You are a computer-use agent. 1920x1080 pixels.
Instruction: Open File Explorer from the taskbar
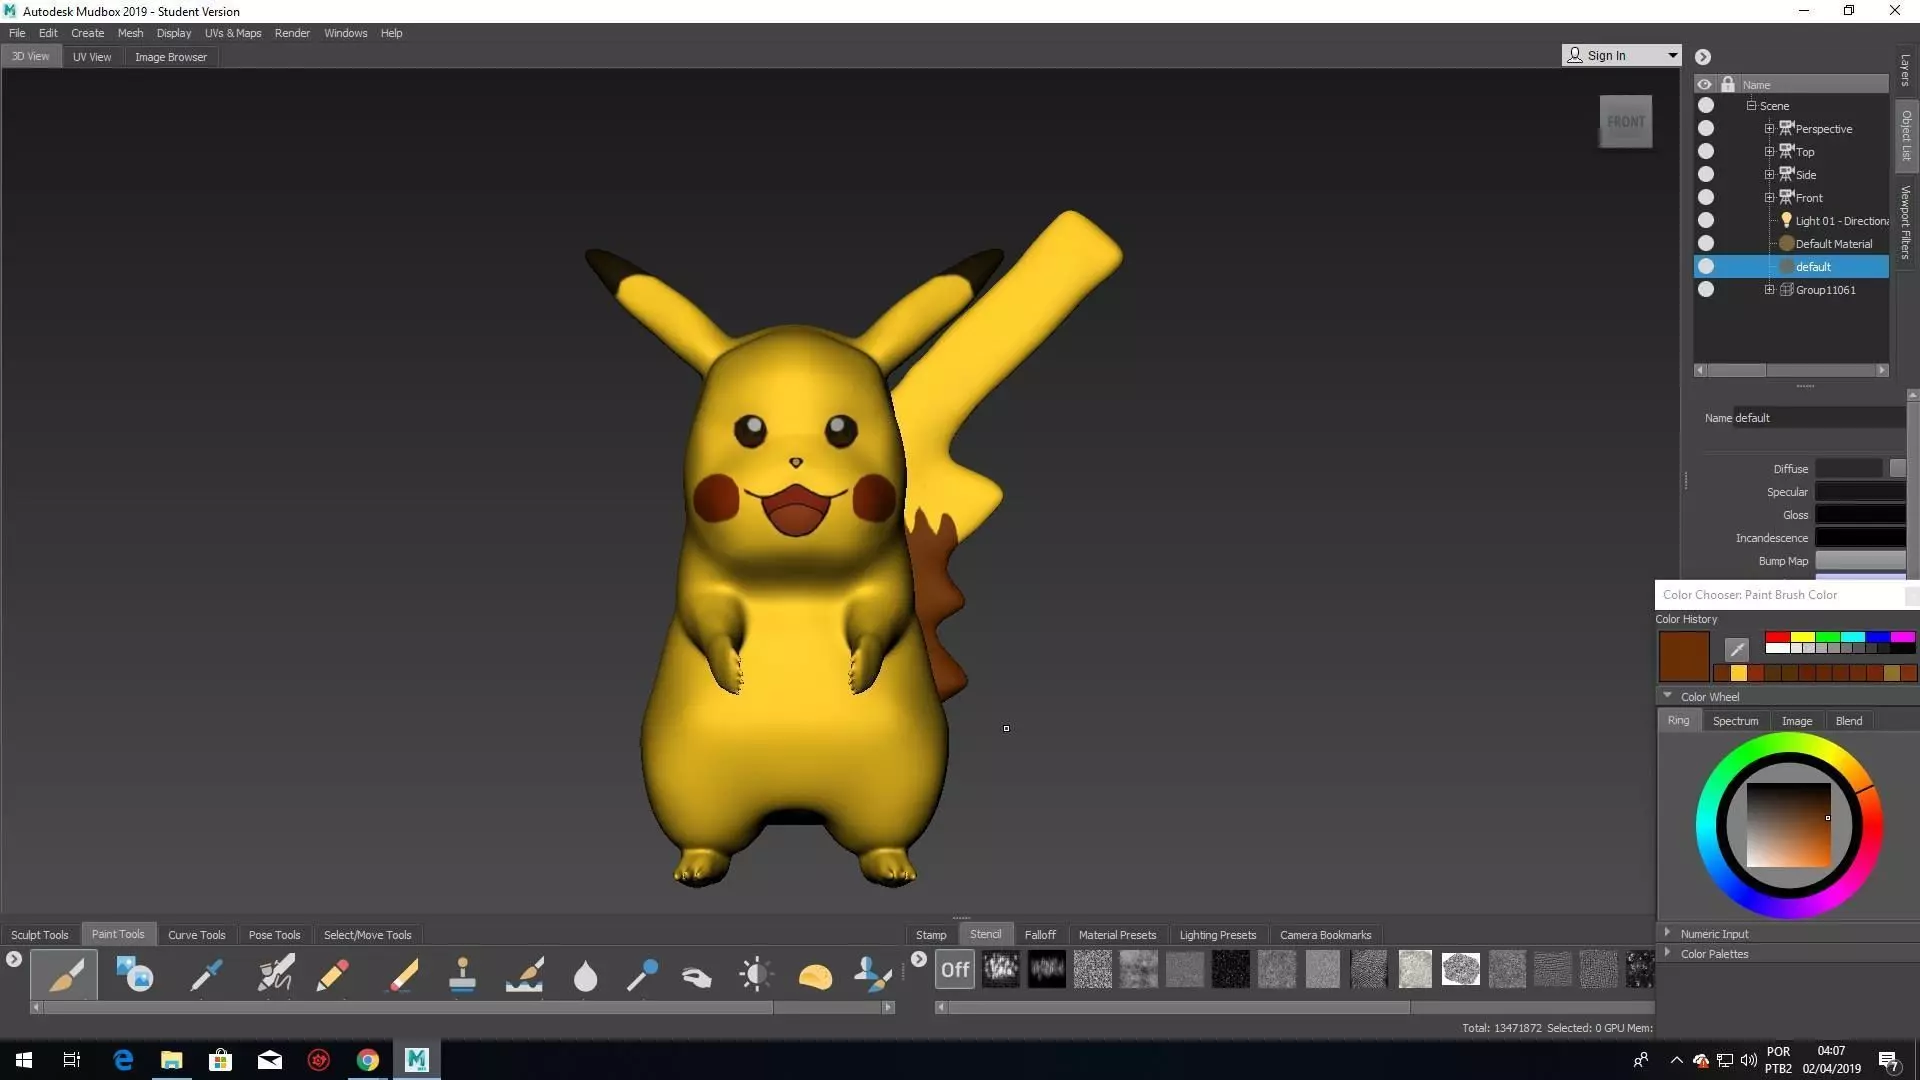(x=172, y=1060)
